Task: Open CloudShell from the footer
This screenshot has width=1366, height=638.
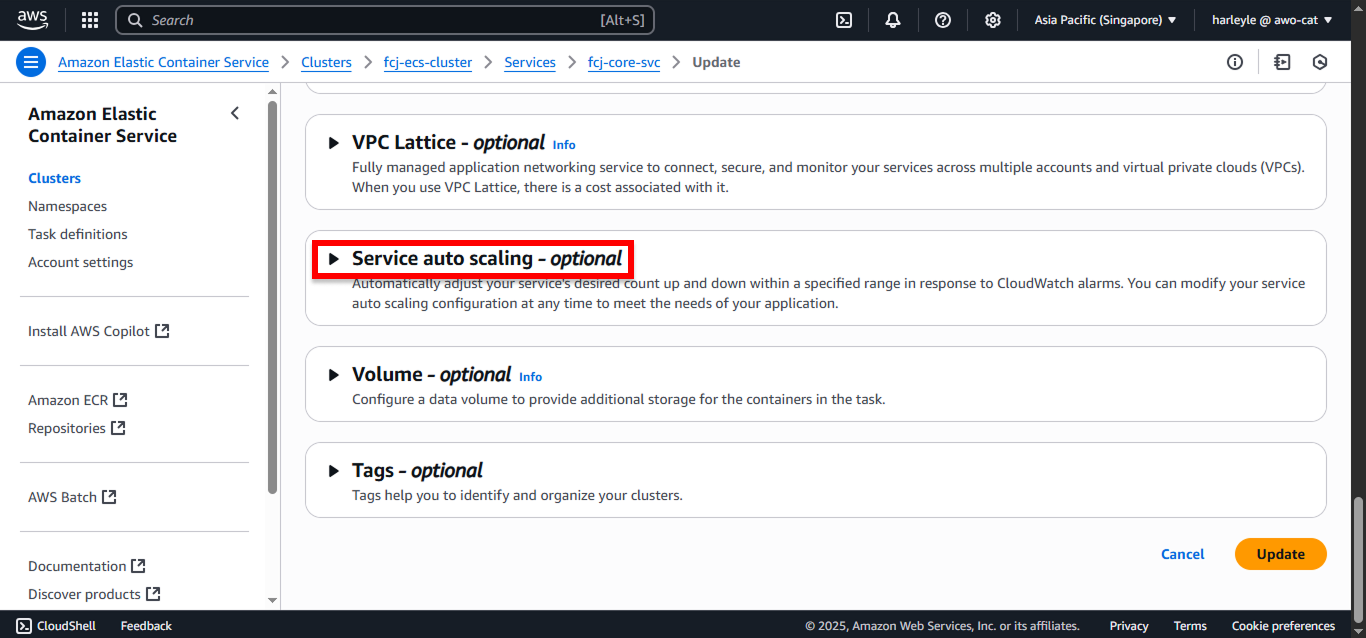Action: coord(56,626)
